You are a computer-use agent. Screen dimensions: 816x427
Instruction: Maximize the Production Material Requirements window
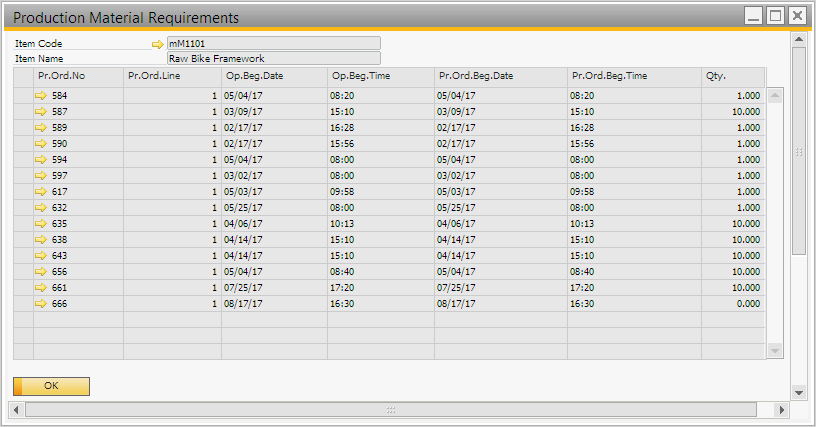coord(775,16)
